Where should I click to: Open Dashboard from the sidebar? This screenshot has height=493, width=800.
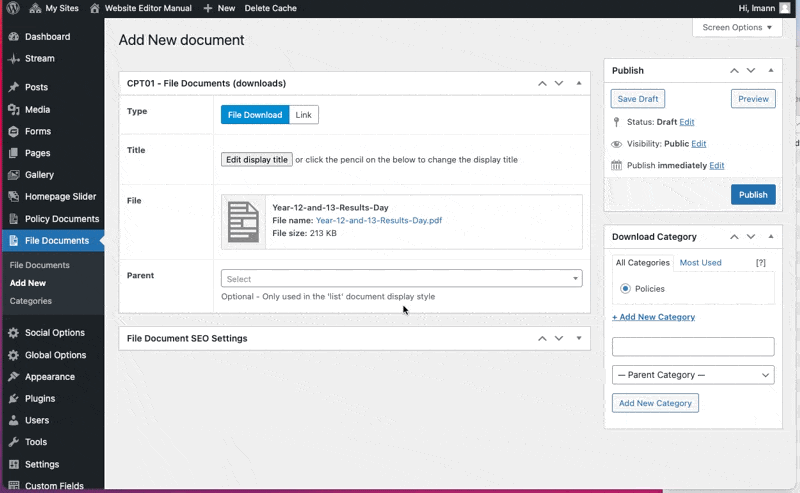(47, 37)
